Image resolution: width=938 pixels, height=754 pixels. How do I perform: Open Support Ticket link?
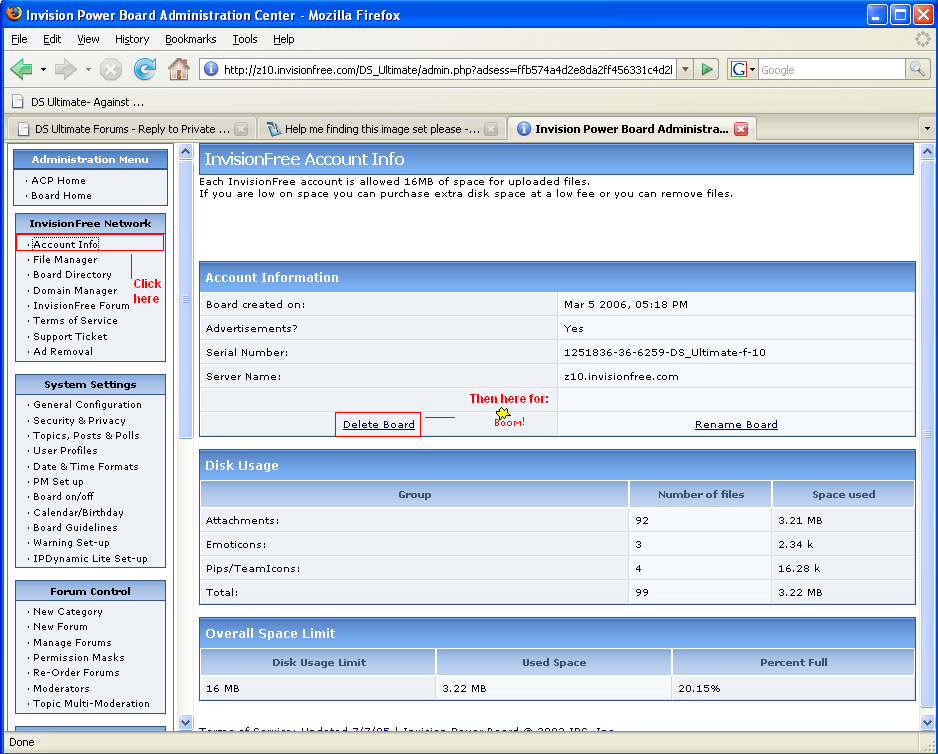70,336
